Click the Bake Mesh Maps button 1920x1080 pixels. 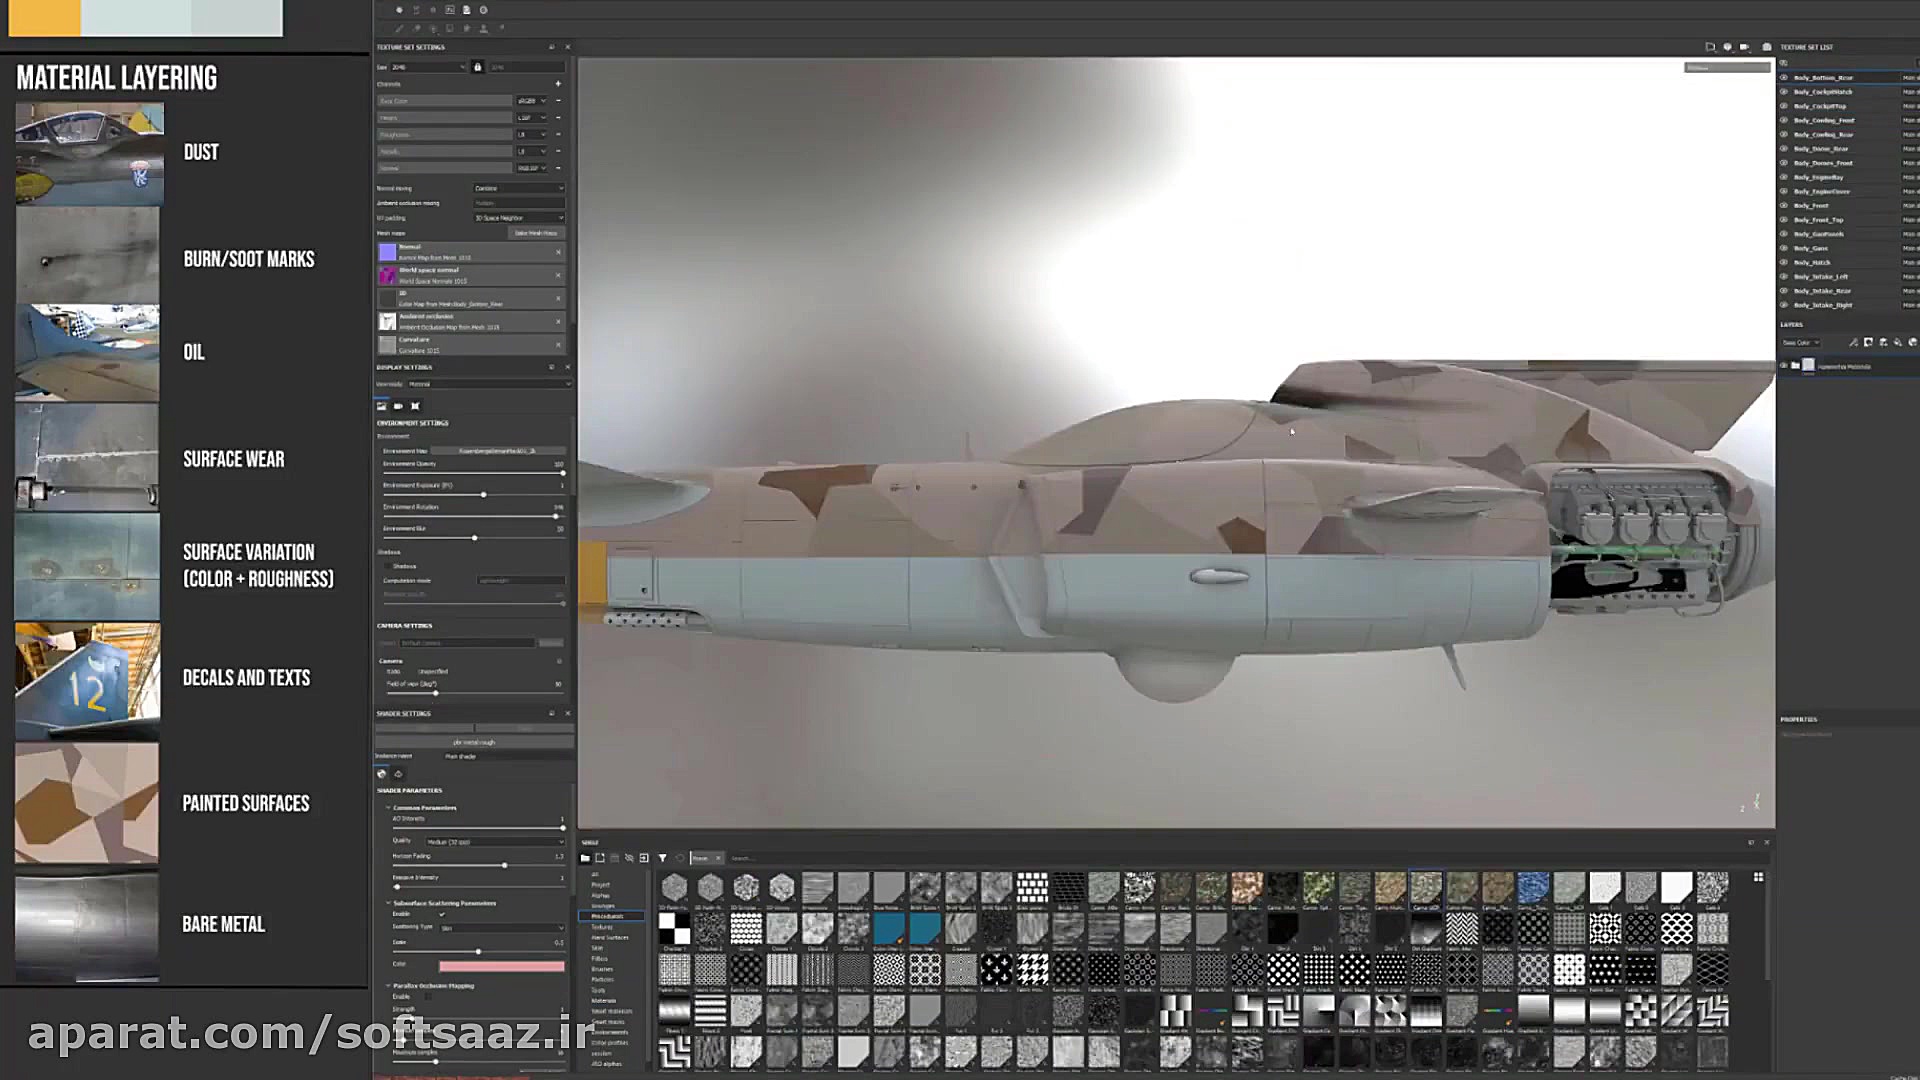pyautogui.click(x=535, y=233)
